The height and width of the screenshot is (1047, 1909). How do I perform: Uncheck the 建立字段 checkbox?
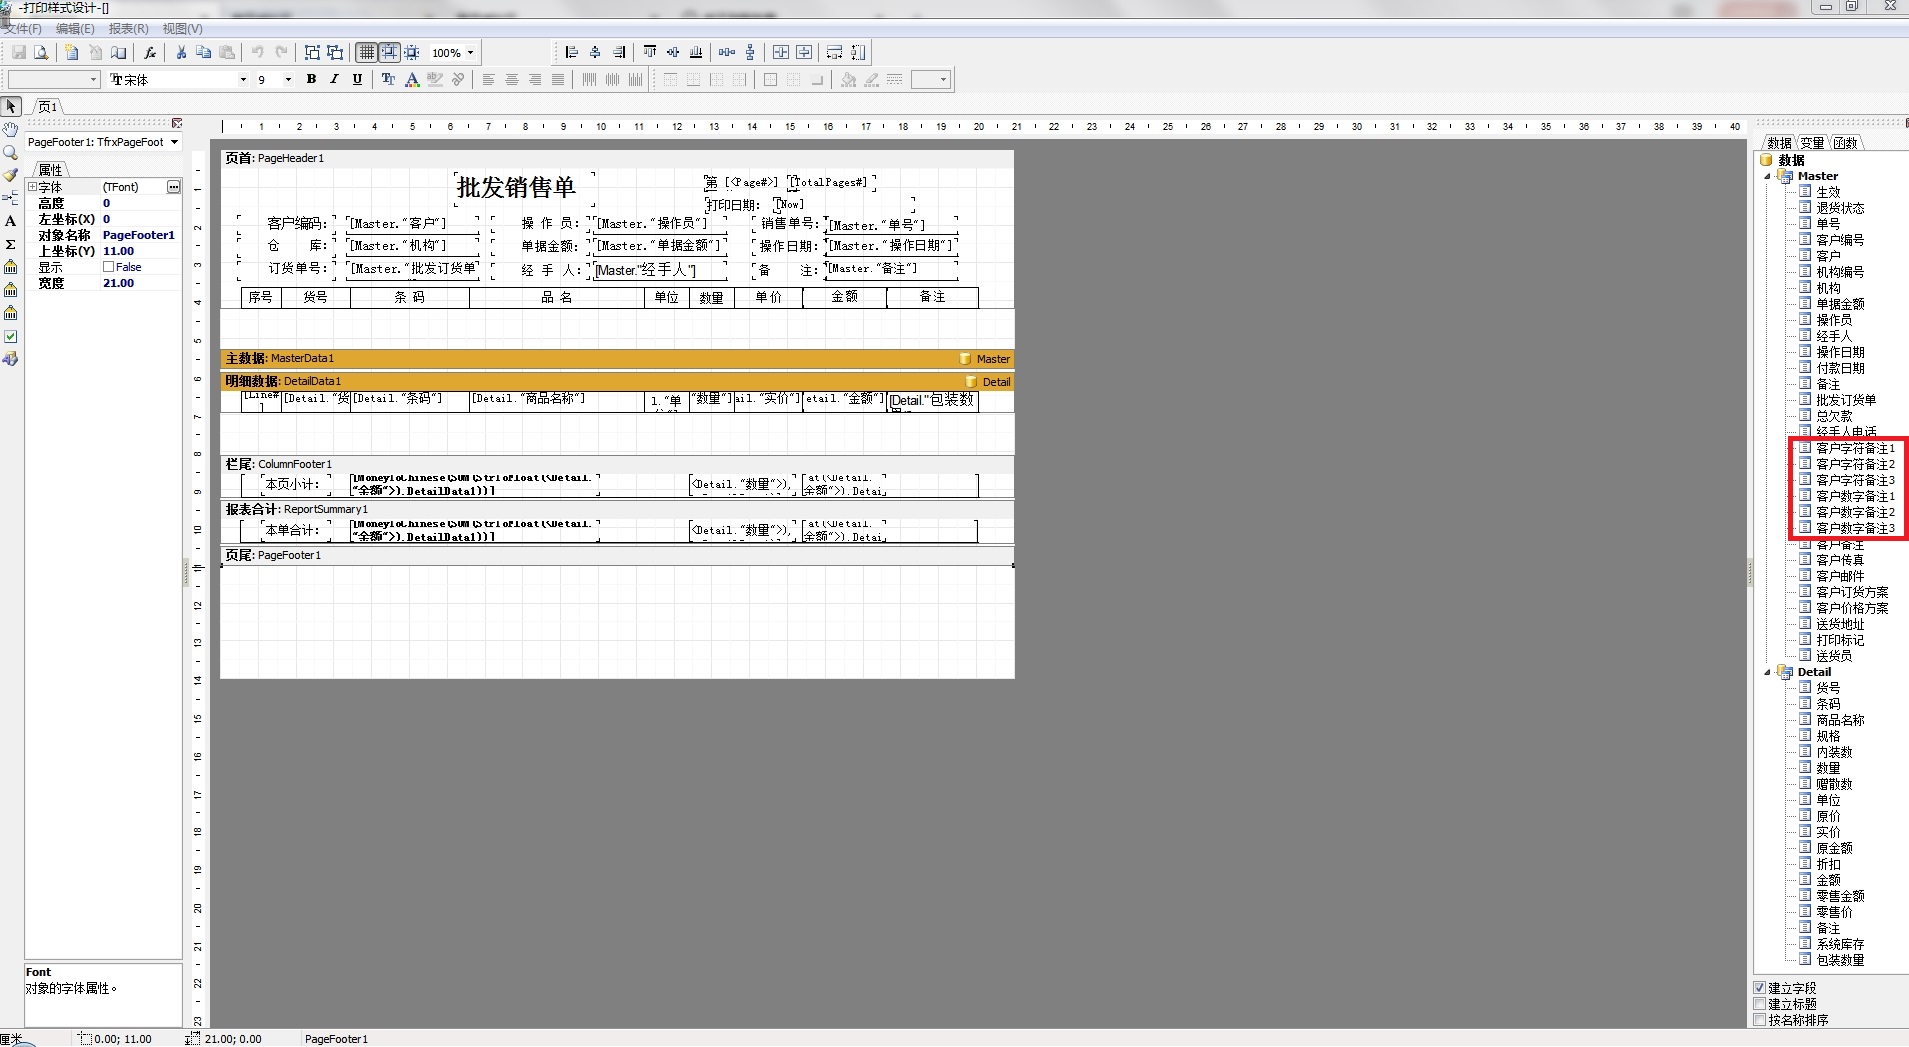click(1760, 988)
